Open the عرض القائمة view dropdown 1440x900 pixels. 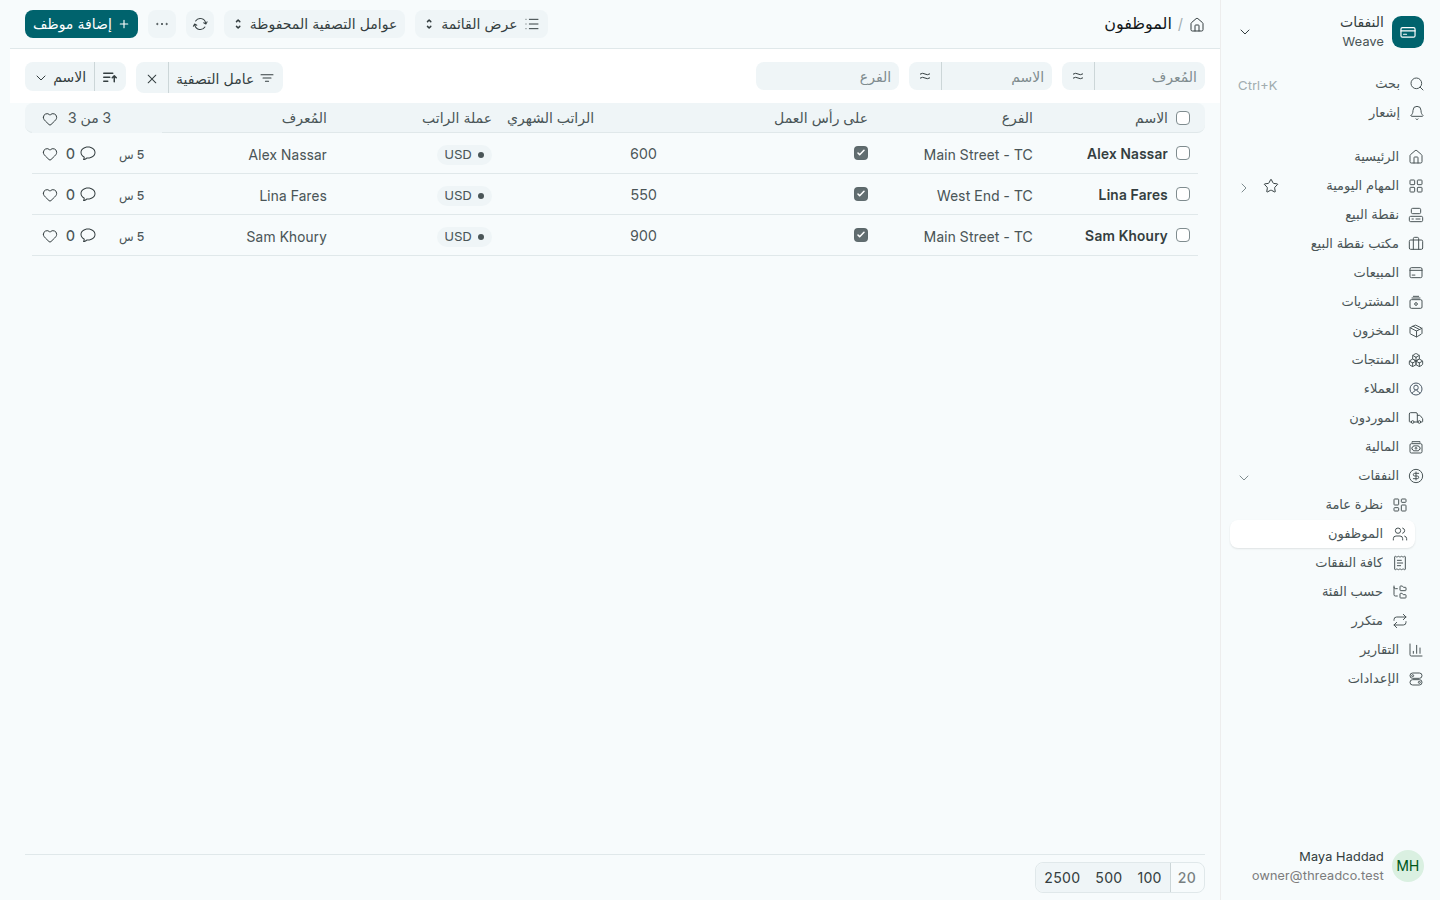481,24
